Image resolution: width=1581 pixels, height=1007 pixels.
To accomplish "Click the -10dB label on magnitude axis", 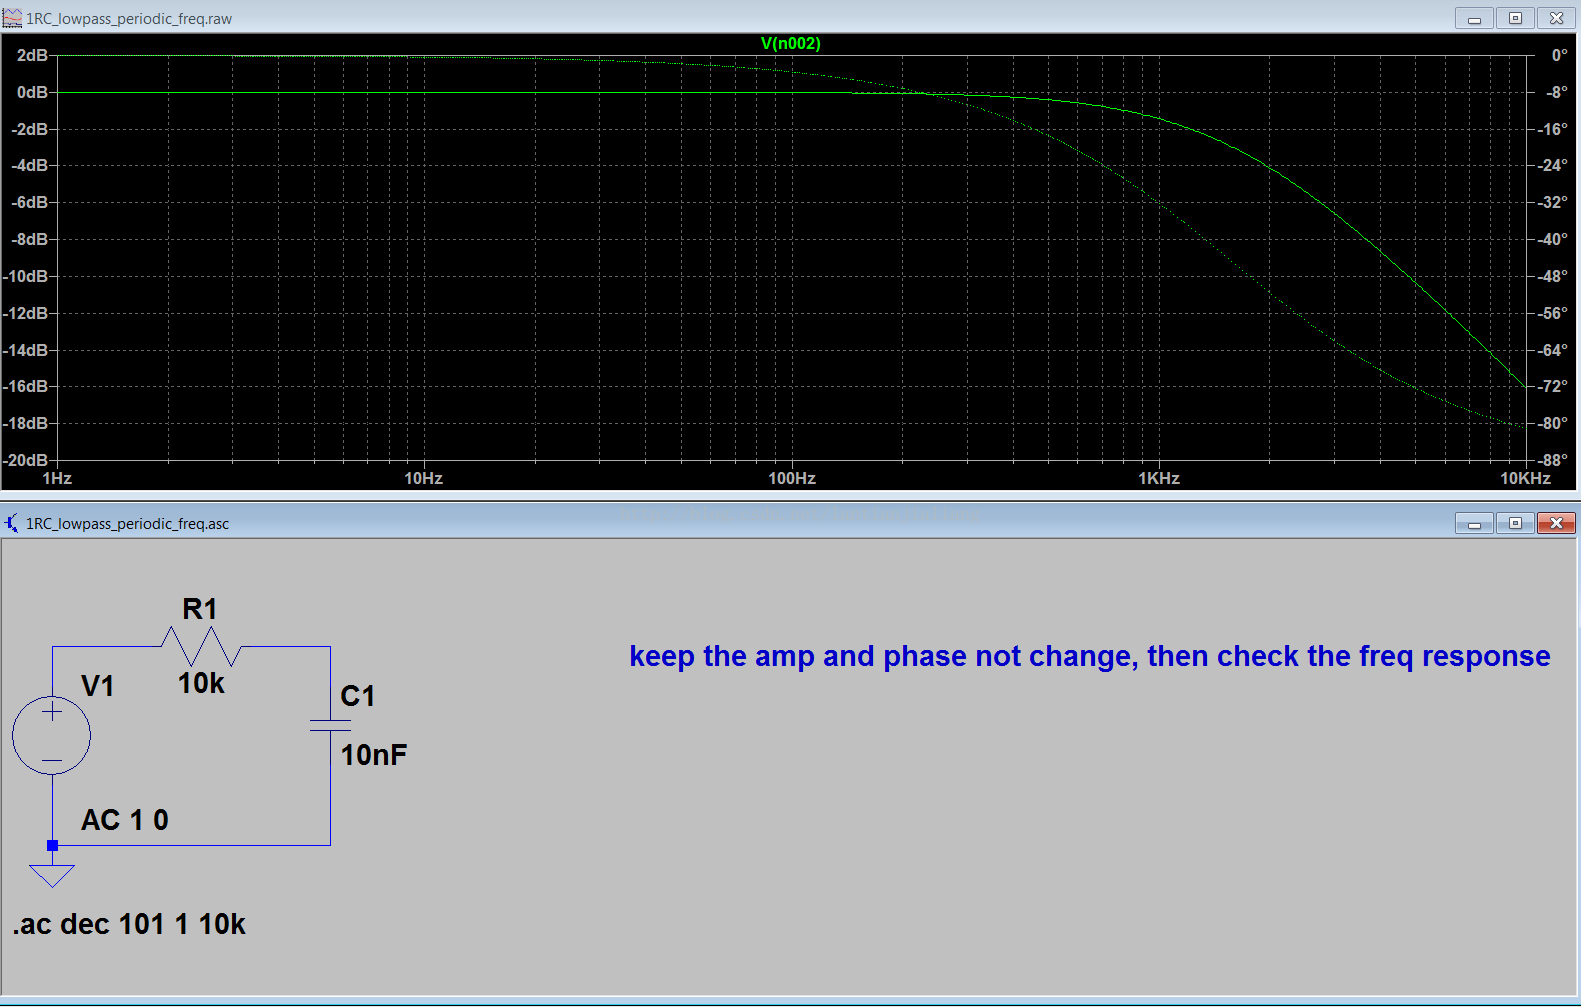I will coord(27,276).
